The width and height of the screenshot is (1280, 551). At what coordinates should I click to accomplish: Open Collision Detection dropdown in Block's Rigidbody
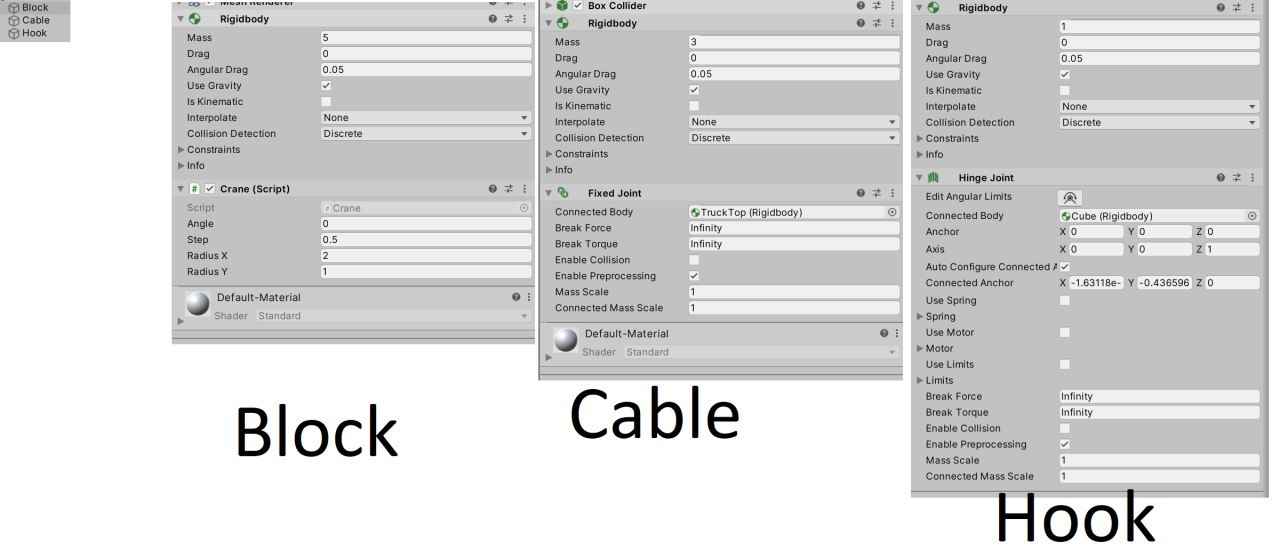coord(426,134)
